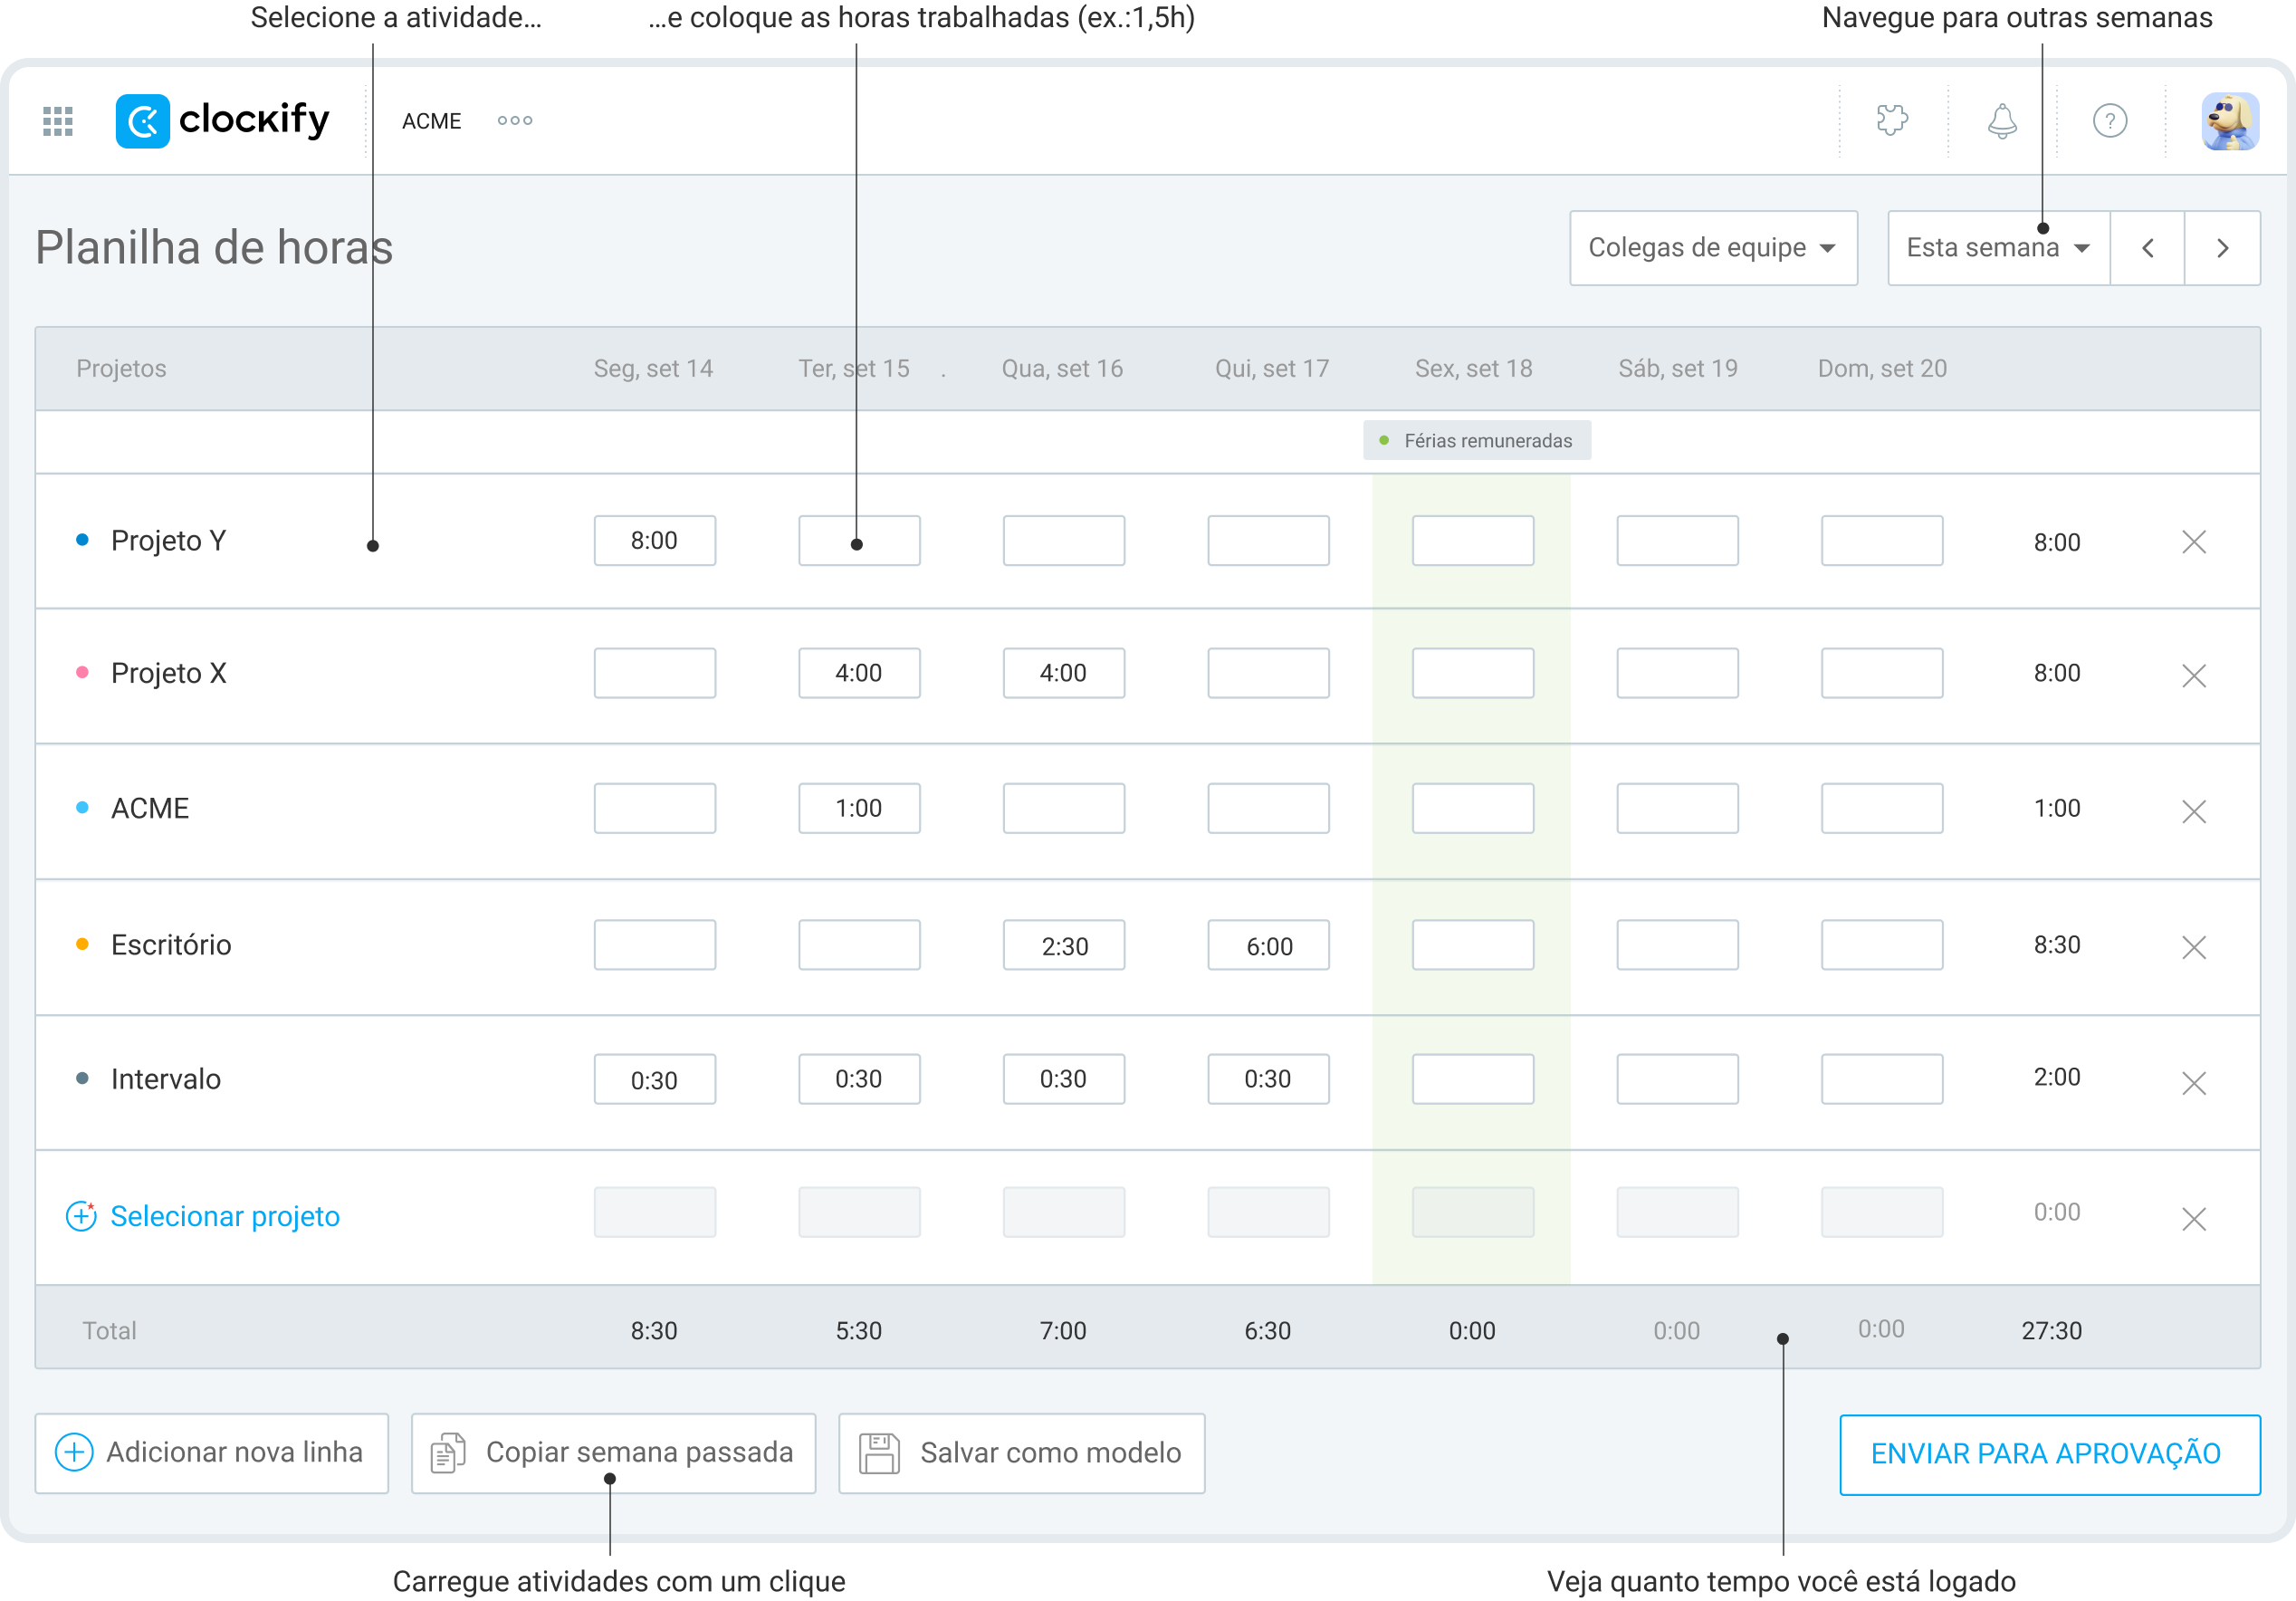Open the integrations puzzle icon
2296x1601 pixels.
click(x=1892, y=120)
